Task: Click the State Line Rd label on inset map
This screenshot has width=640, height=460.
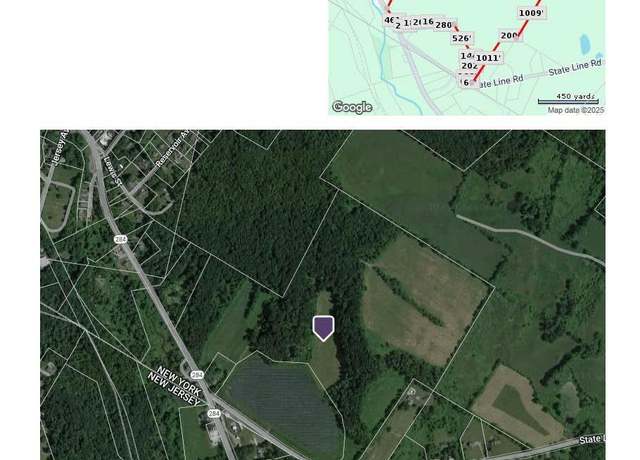Action: click(x=575, y=68)
